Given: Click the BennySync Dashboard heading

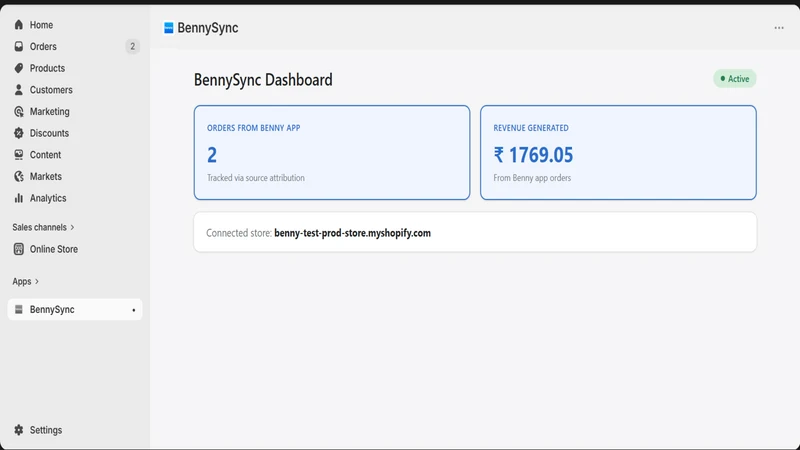Looking at the screenshot, I should tap(263, 80).
